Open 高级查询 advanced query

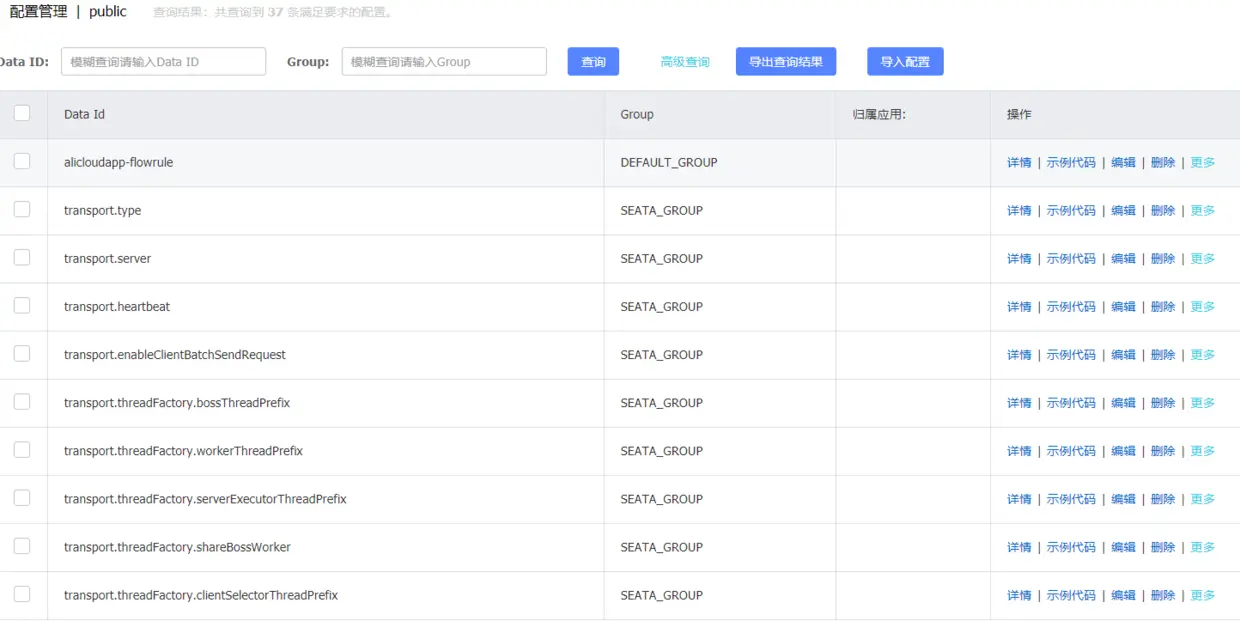685,62
